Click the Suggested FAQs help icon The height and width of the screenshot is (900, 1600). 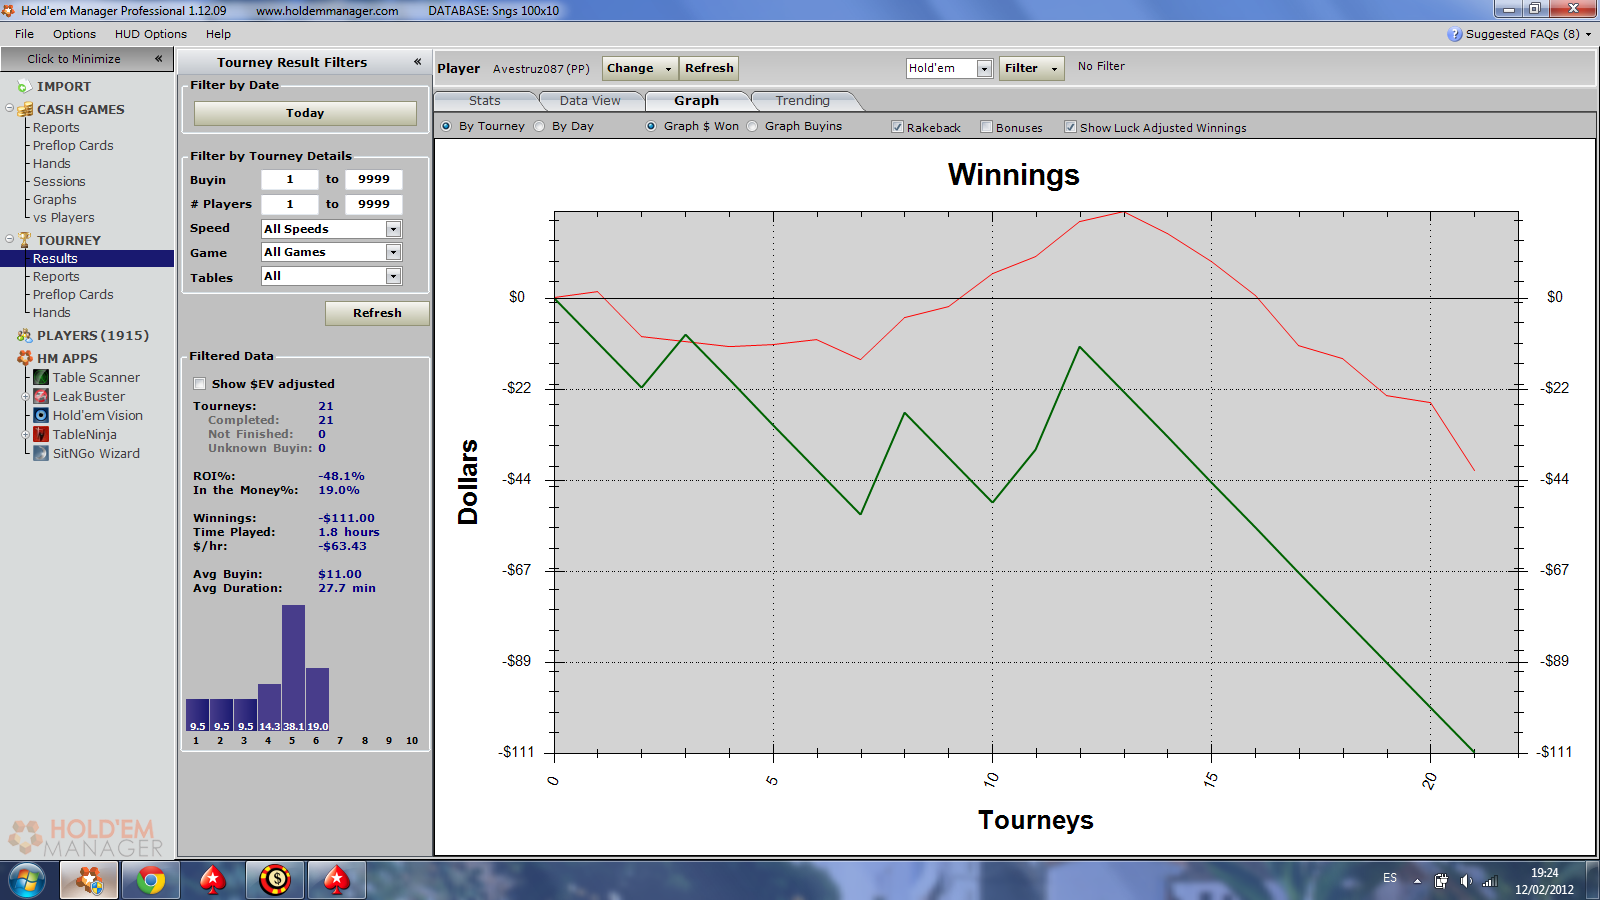tap(1454, 34)
